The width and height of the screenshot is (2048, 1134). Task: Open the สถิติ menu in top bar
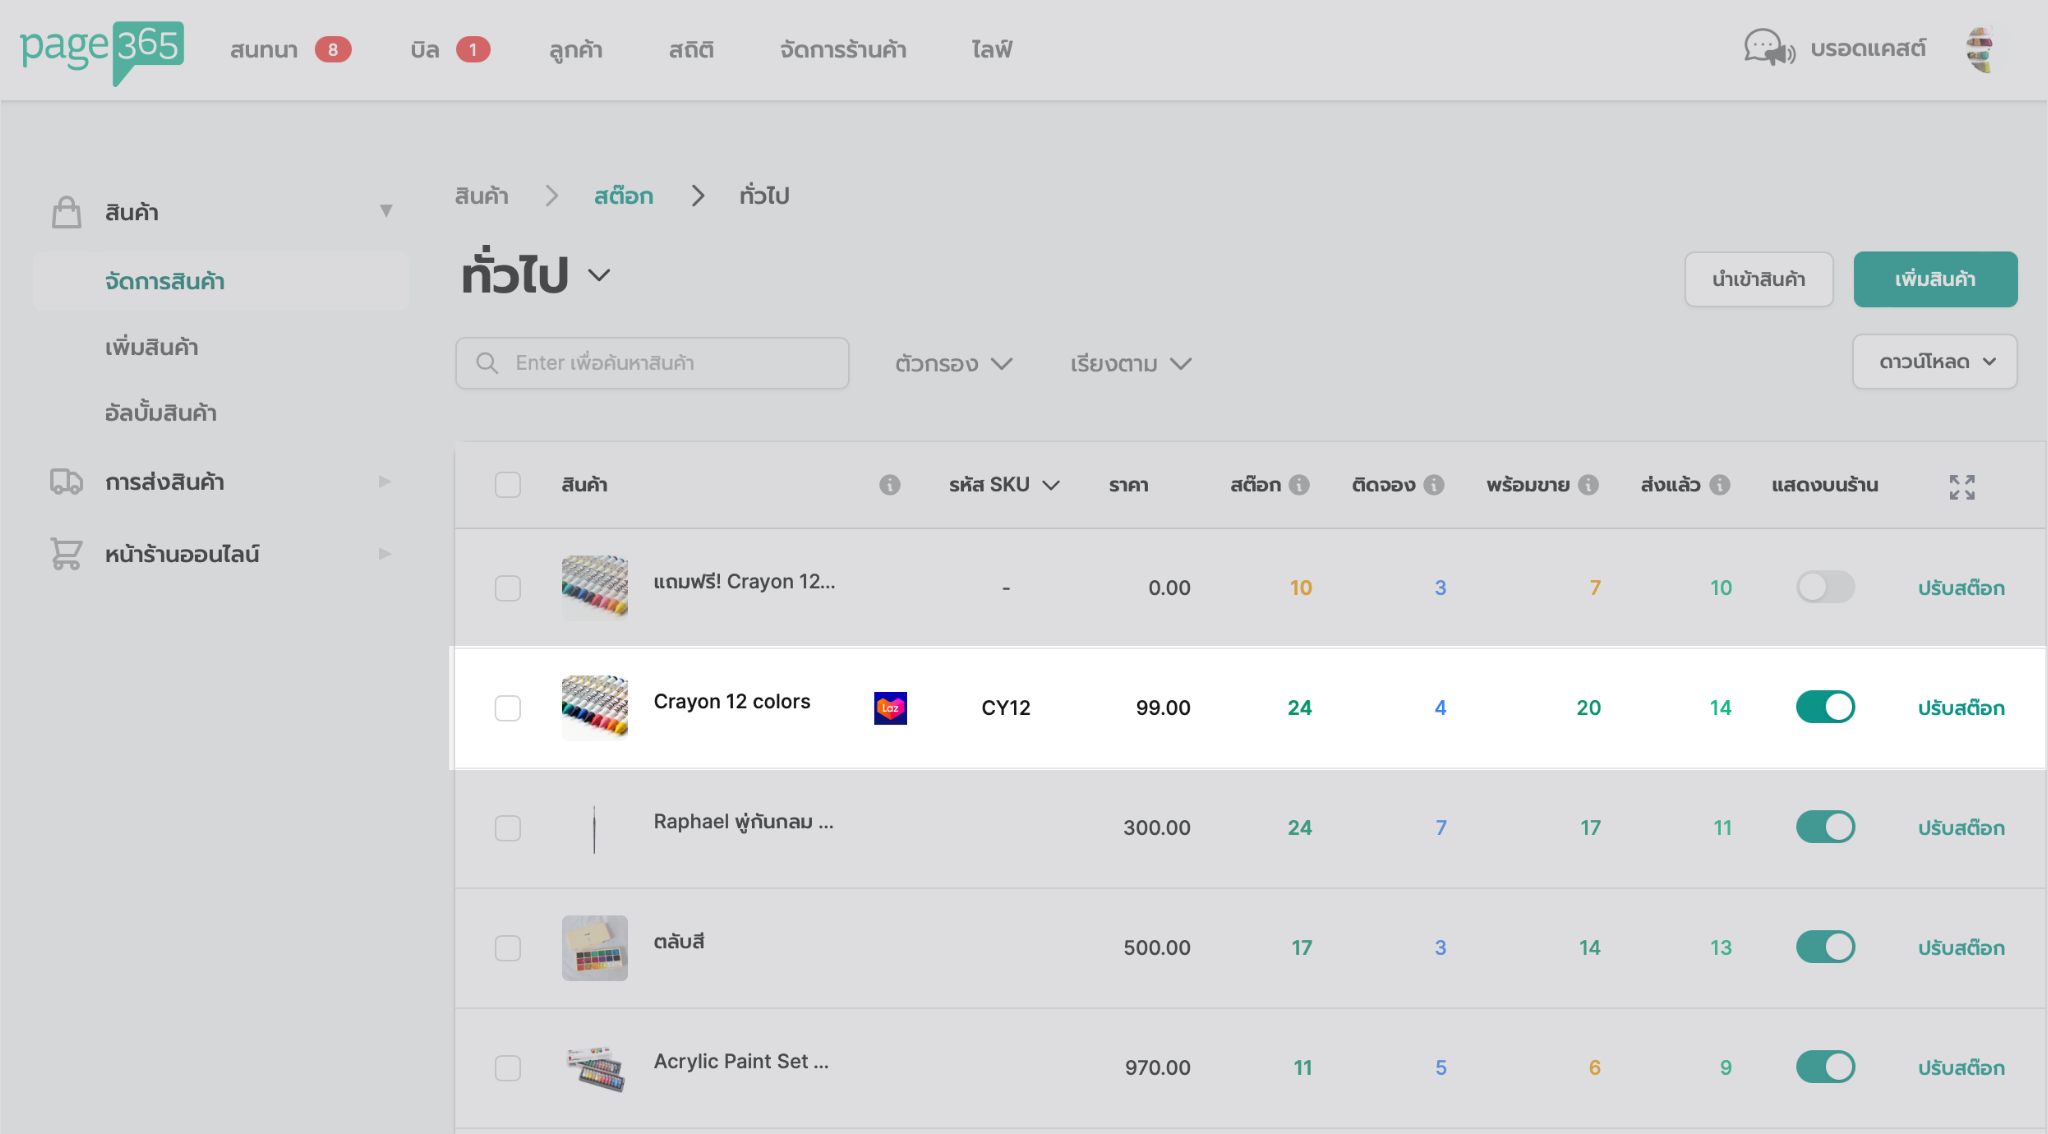pos(691,50)
